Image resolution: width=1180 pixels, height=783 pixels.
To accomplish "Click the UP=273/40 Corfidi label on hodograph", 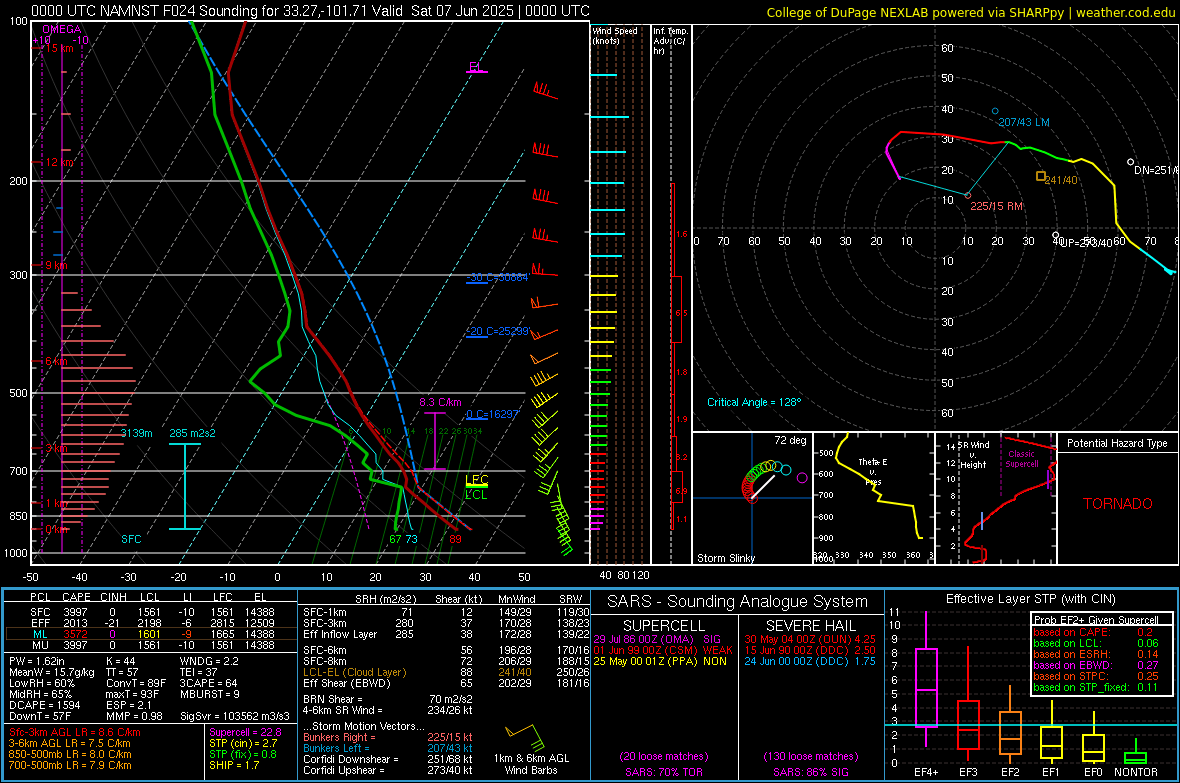I will [x=1086, y=242].
